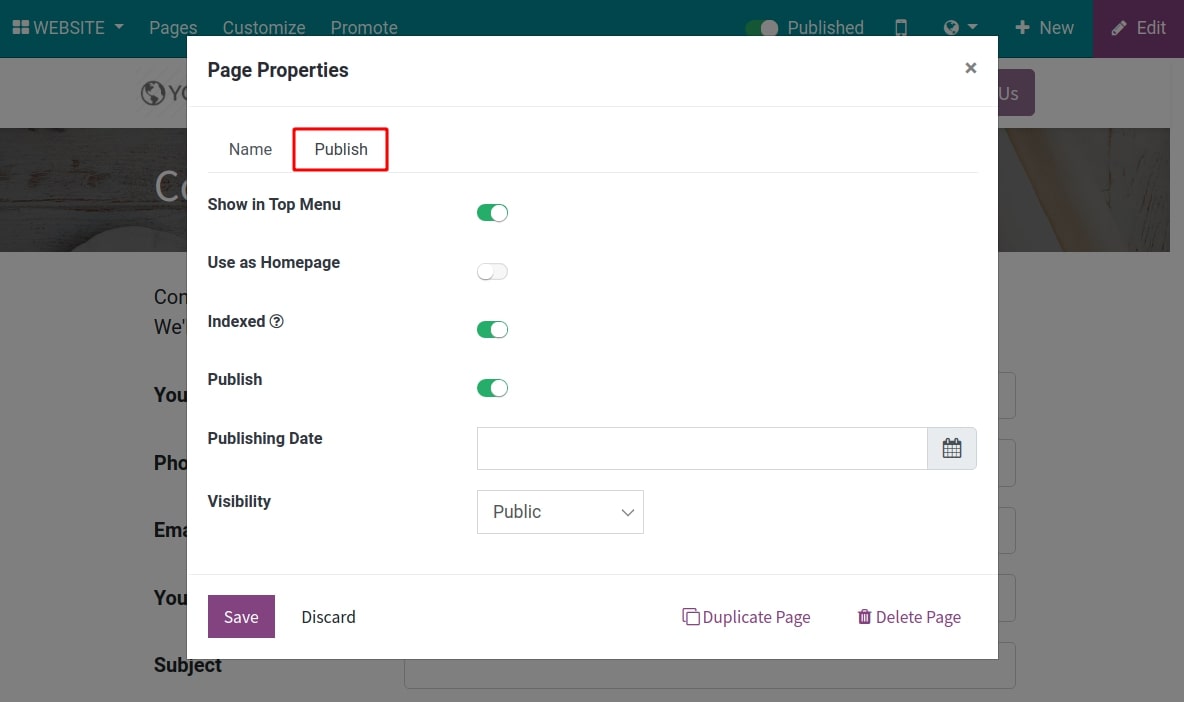Viewport: 1184px width, 702px height.
Task: Click the Publishing Date input field
Action: 700,448
